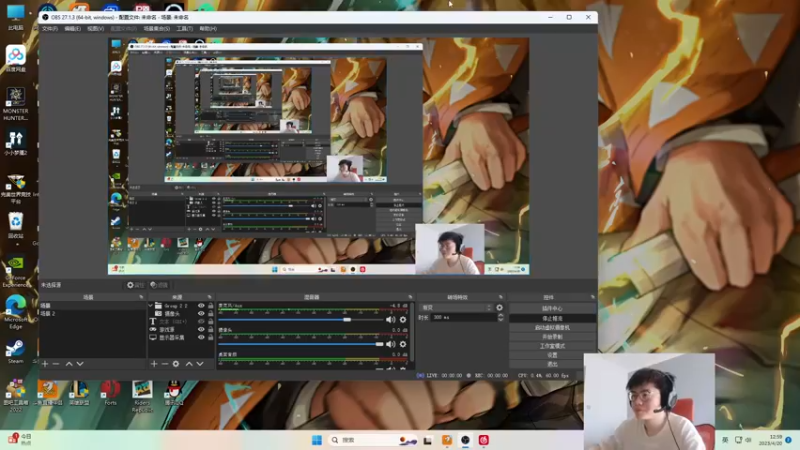Click the first button in Controls panel
The image size is (800, 450).
tap(552, 309)
